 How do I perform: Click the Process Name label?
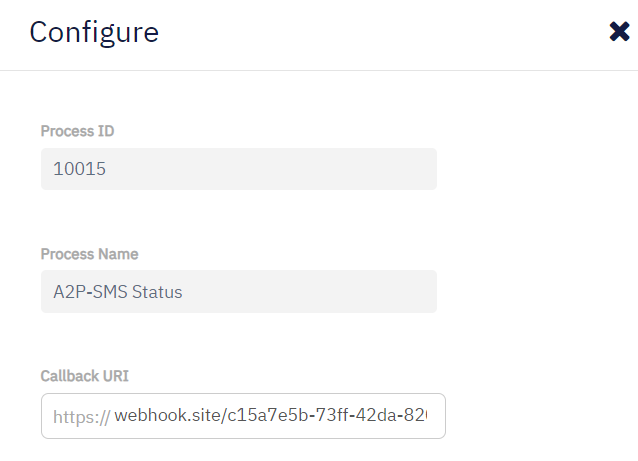pyautogui.click(x=89, y=254)
